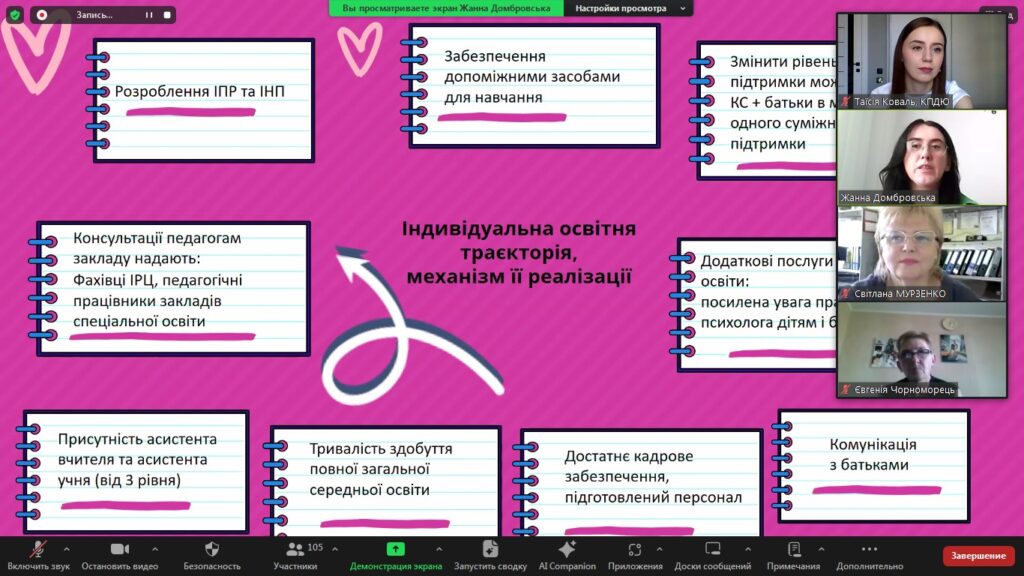Open Доски сообщений whiteboards icon
The height and width of the screenshot is (576, 1024).
point(713,550)
